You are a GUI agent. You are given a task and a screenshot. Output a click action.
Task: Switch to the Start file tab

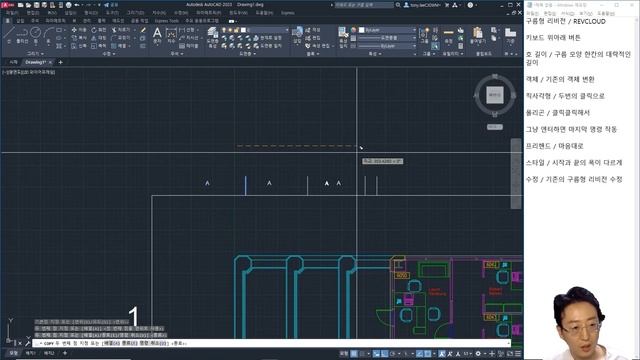(x=13, y=62)
